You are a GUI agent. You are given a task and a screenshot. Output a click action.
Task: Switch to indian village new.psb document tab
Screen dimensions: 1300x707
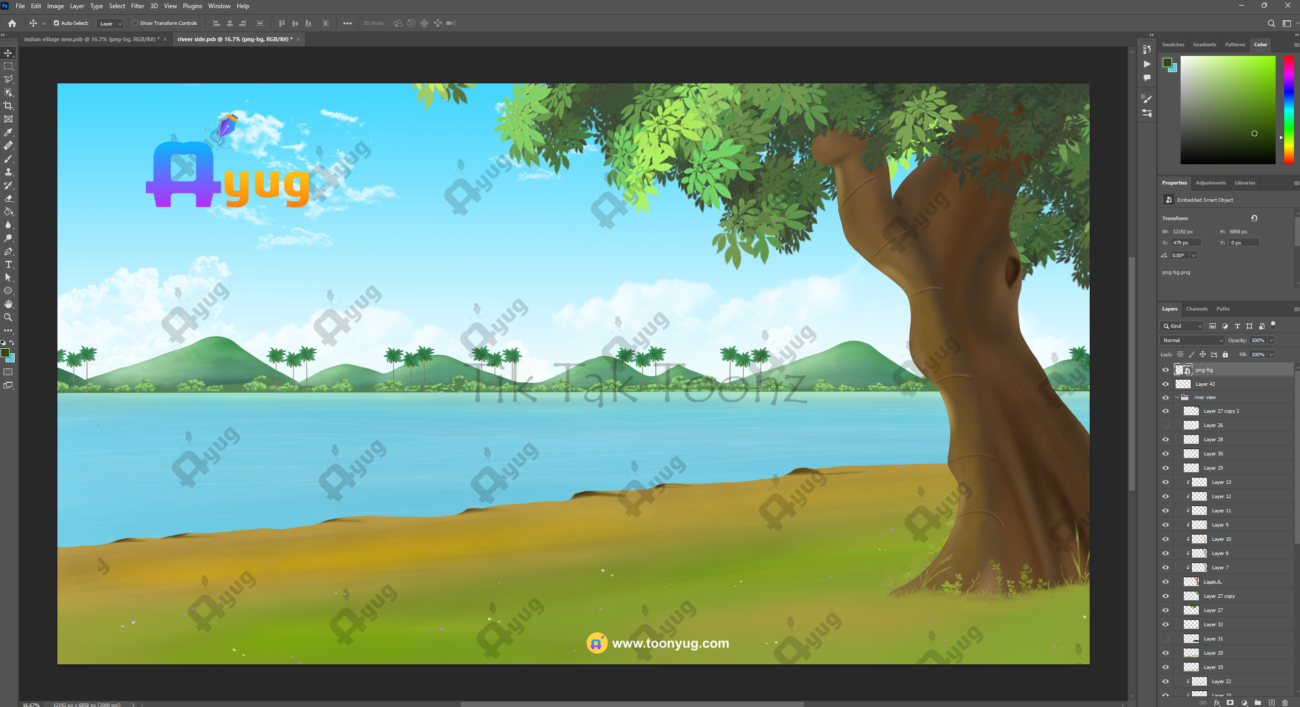pyautogui.click(x=90, y=39)
